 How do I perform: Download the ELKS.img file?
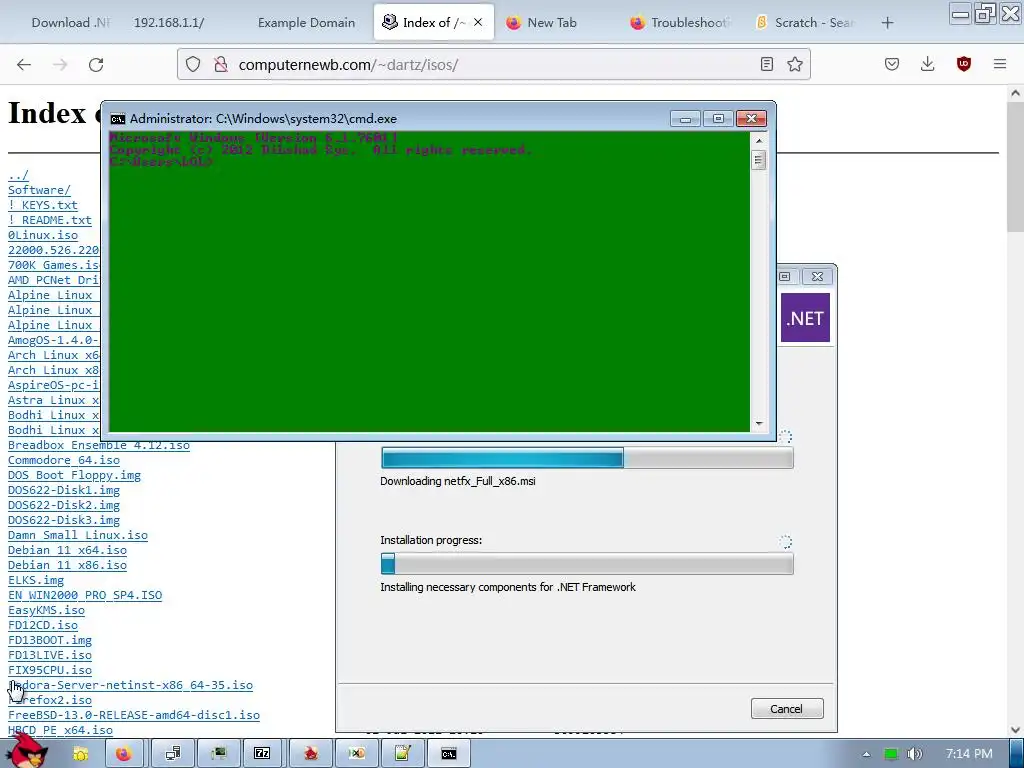click(x=36, y=580)
